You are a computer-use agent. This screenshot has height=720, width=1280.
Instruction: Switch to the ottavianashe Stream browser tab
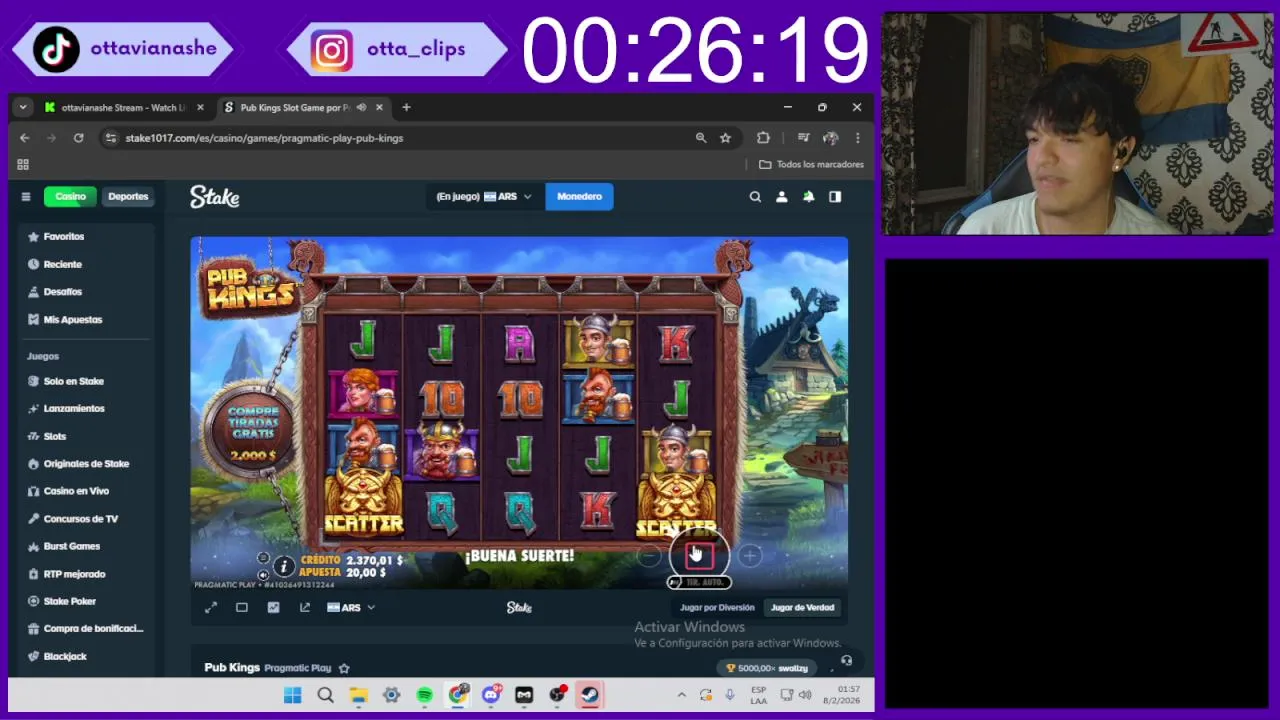point(123,107)
